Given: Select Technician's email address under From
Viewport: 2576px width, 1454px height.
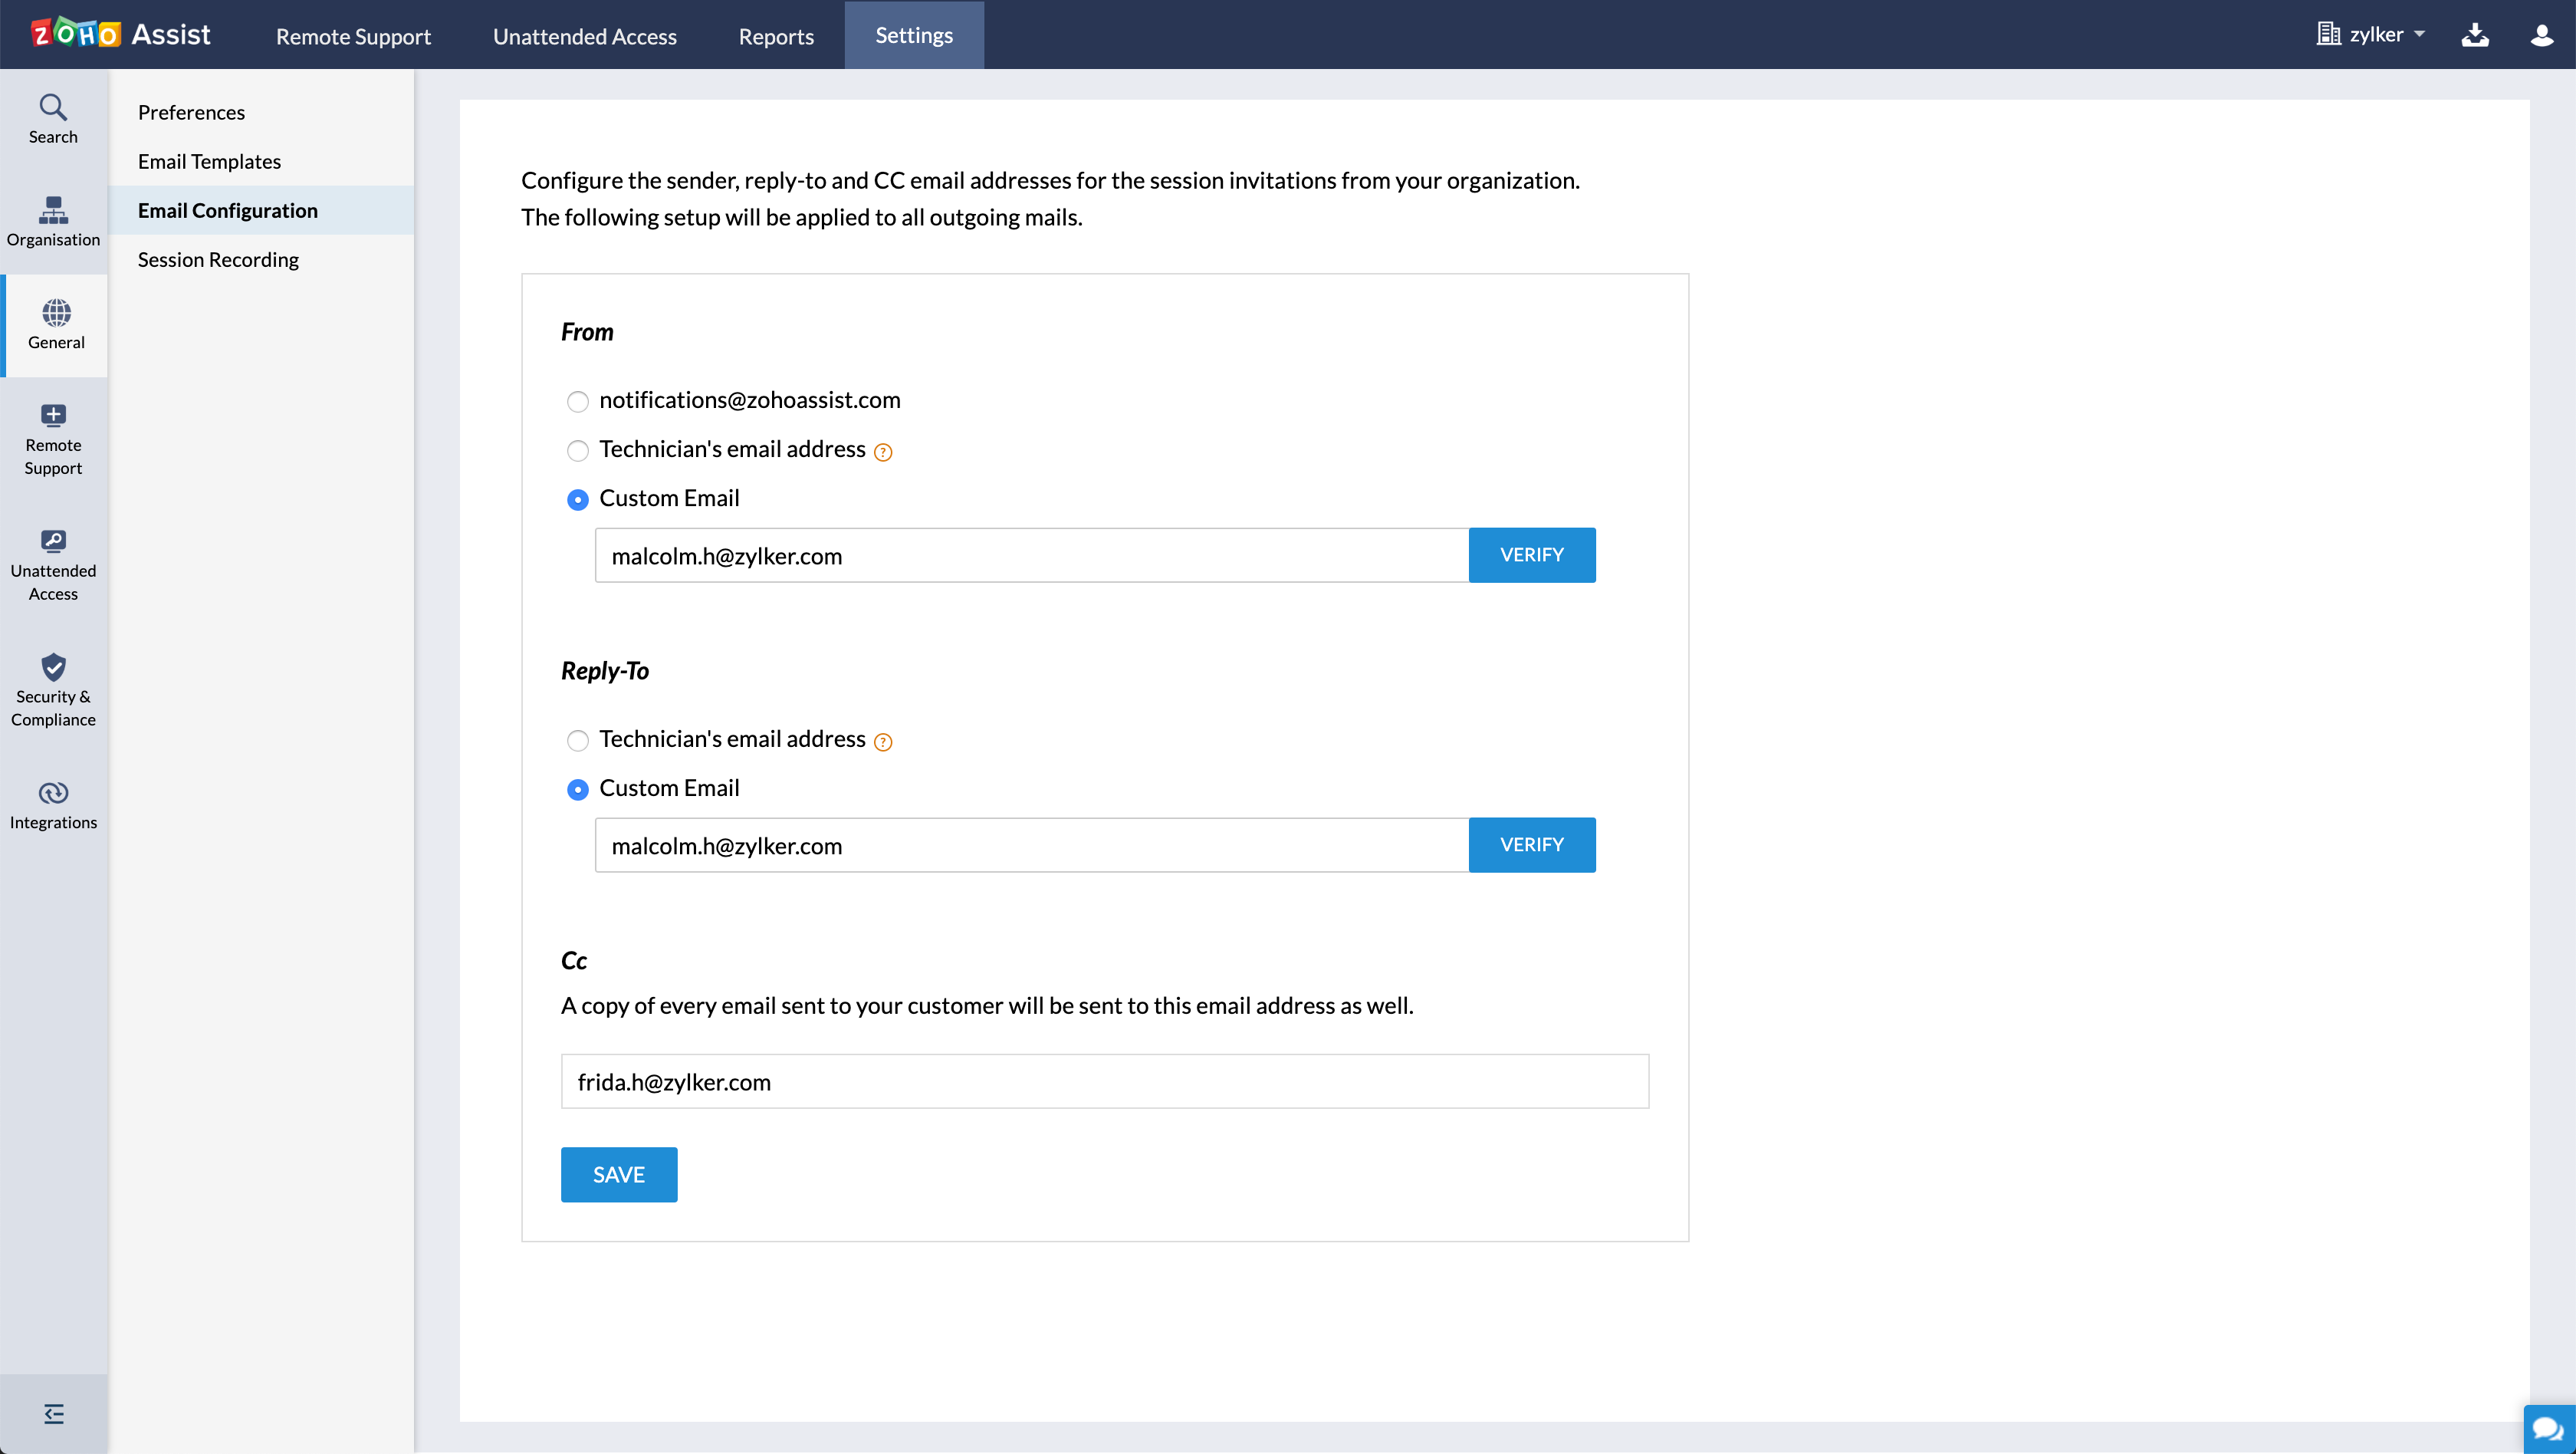Looking at the screenshot, I should (578, 451).
